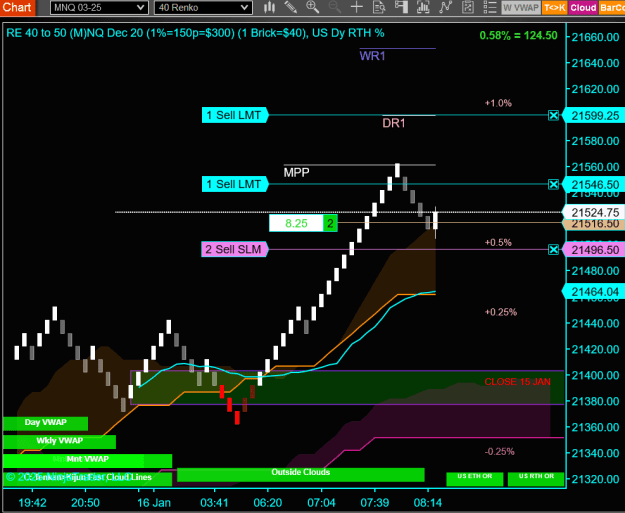Click the WR1 pivot label
Screen dimensions: 625x513
[x=372, y=56]
